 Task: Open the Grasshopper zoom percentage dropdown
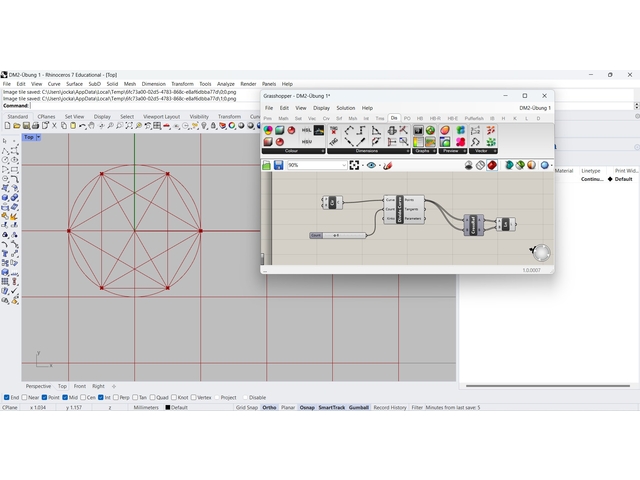click(343, 165)
